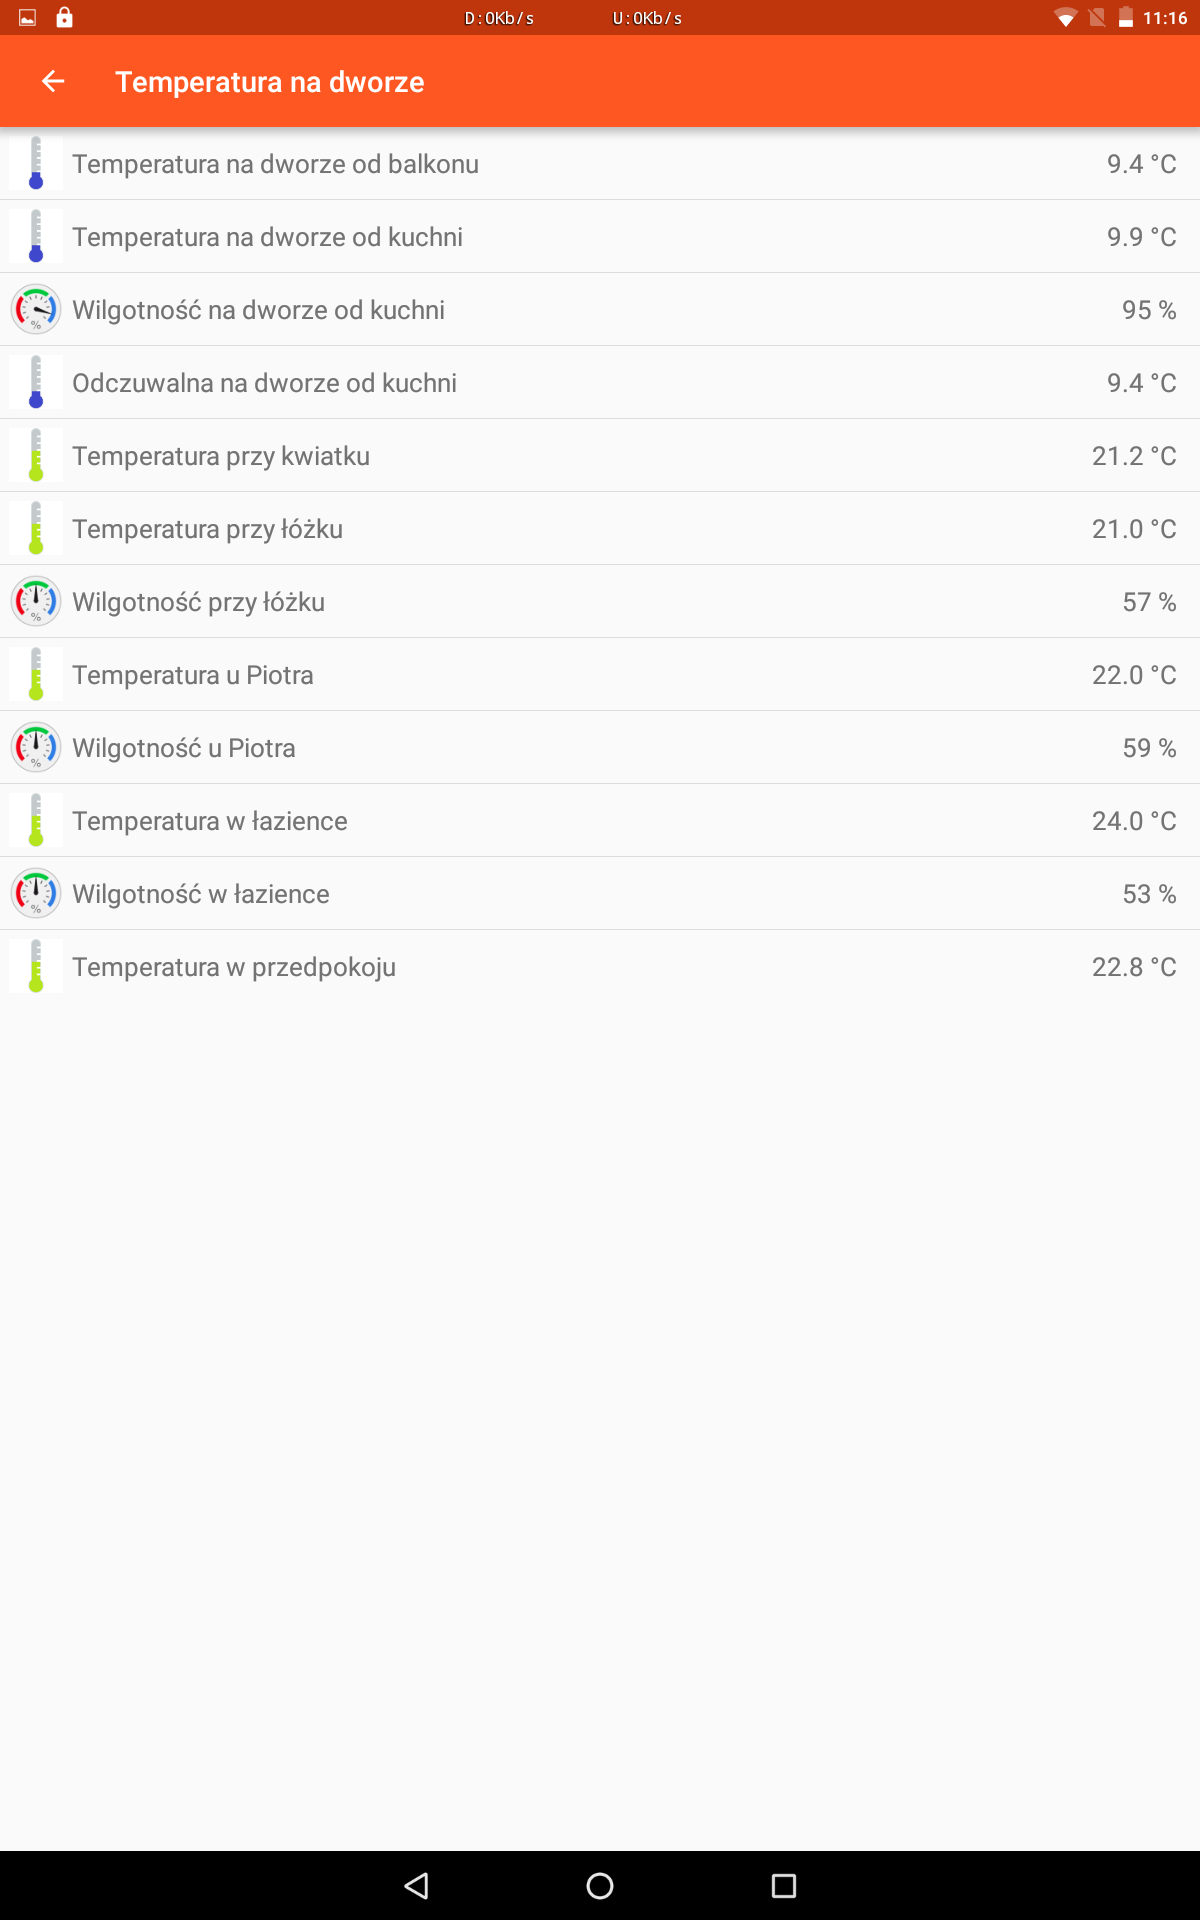The width and height of the screenshot is (1200, 1920).
Task: Select the Temperatura u Piotra row
Action: 600,674
